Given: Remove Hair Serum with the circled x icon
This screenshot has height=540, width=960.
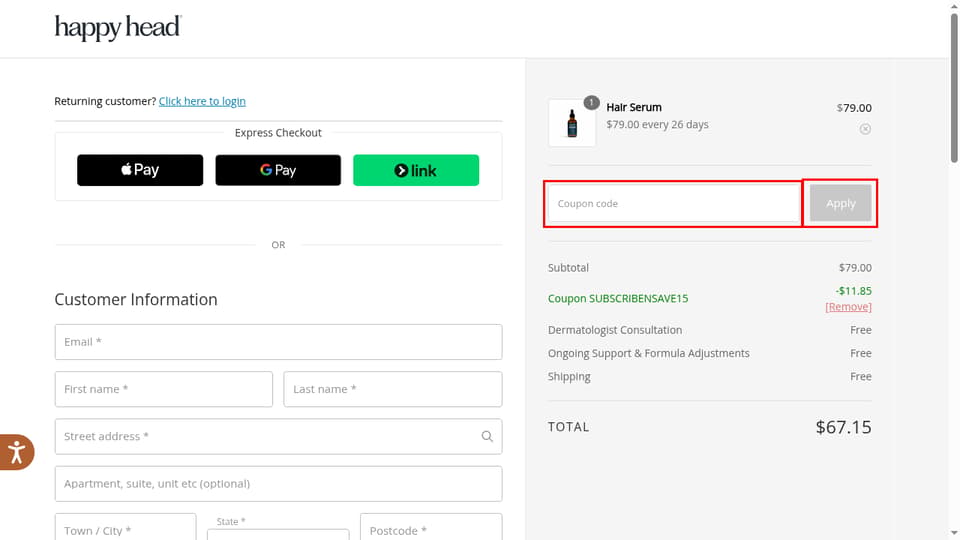Looking at the screenshot, I should point(865,129).
